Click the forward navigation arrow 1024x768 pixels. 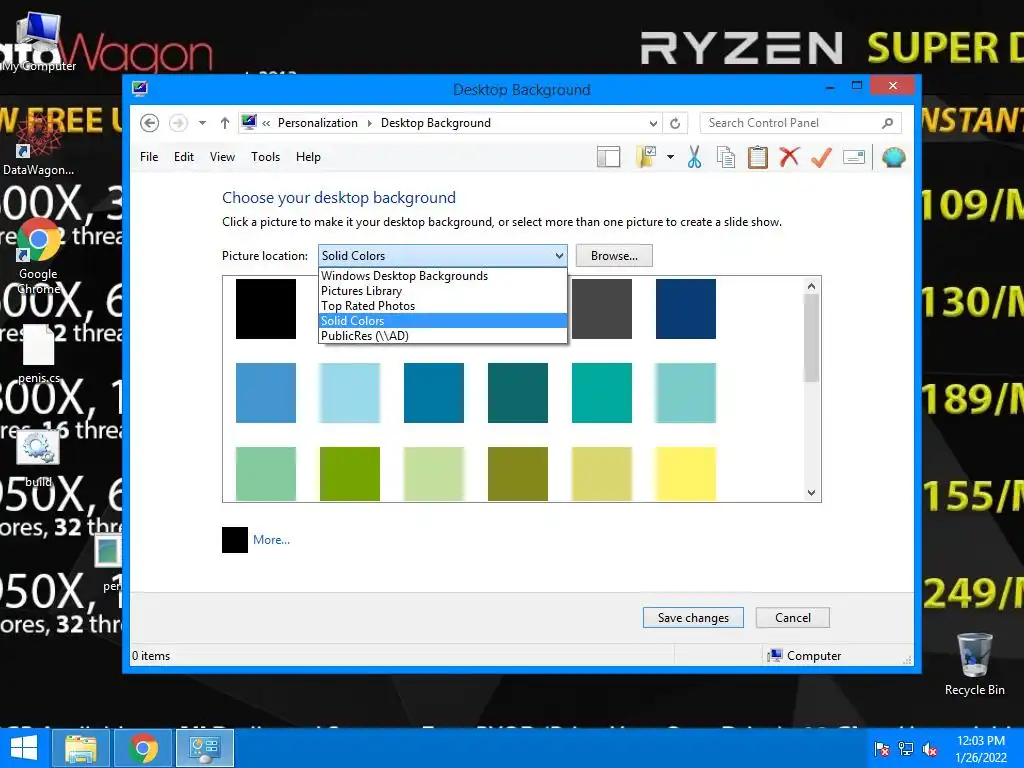click(178, 123)
